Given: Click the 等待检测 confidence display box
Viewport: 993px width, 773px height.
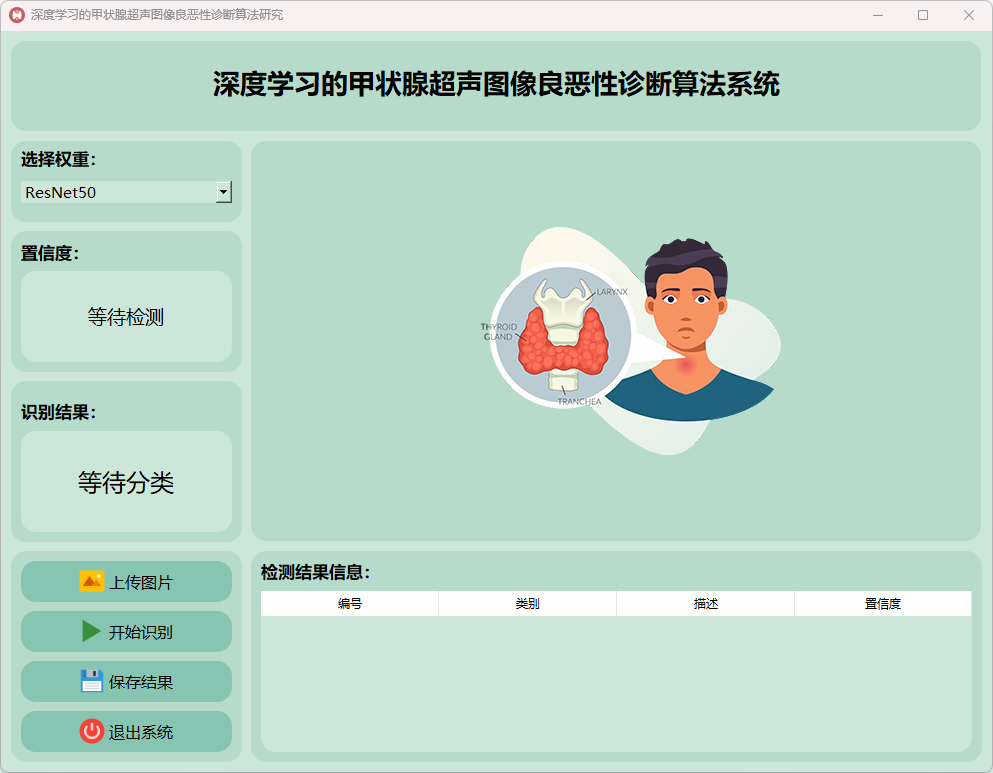Looking at the screenshot, I should [x=126, y=317].
